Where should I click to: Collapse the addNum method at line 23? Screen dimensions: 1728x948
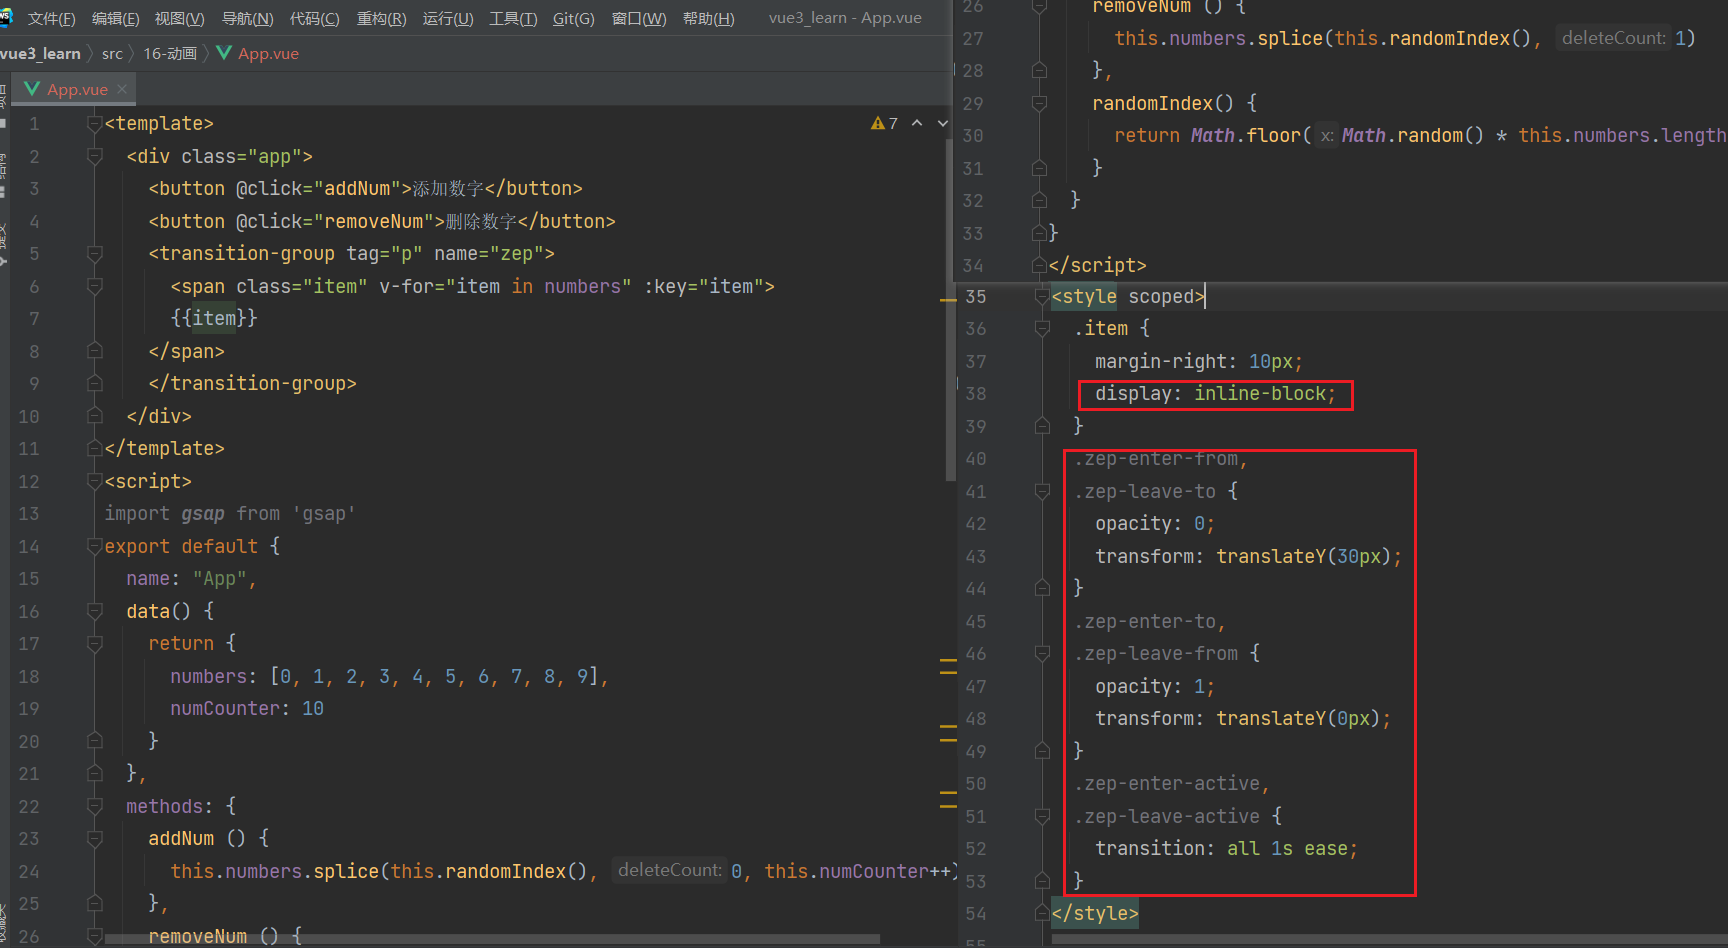[x=94, y=838]
